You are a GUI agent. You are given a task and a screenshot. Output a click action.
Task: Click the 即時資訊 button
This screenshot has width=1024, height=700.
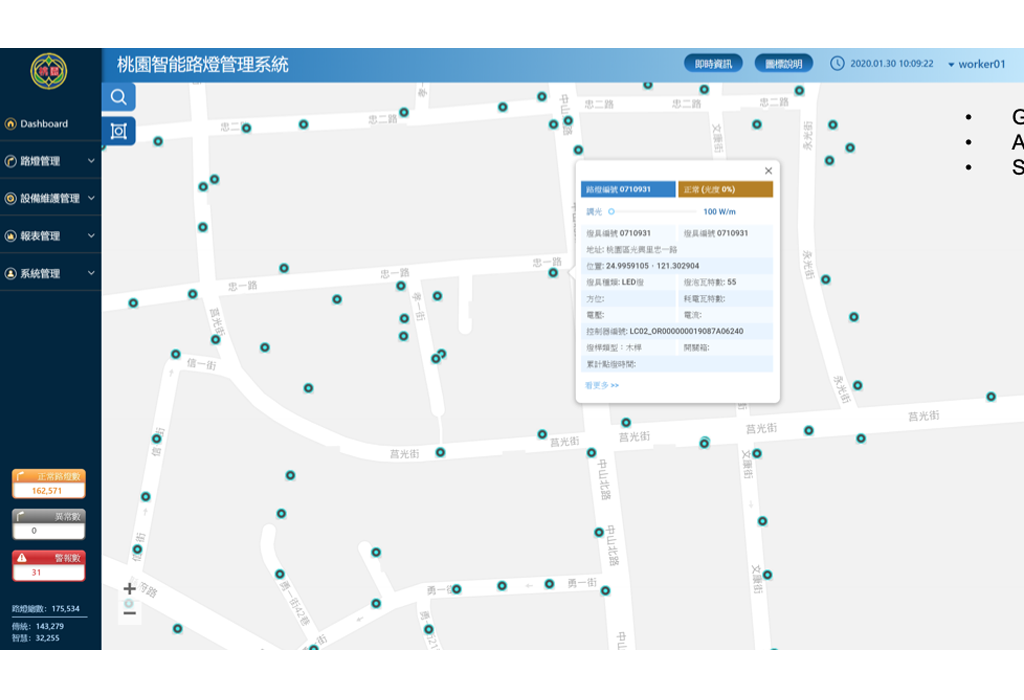(713, 63)
